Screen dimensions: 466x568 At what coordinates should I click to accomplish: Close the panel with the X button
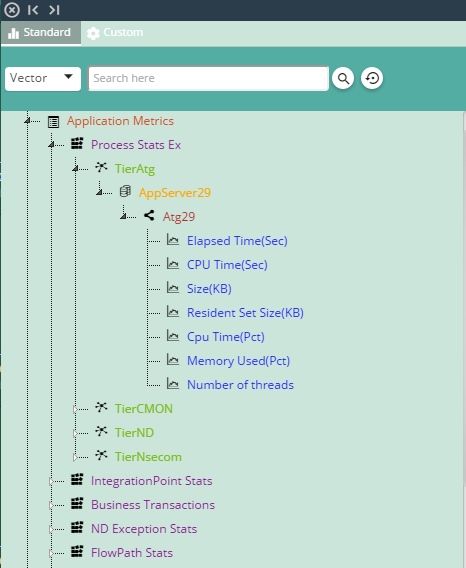click(12, 10)
